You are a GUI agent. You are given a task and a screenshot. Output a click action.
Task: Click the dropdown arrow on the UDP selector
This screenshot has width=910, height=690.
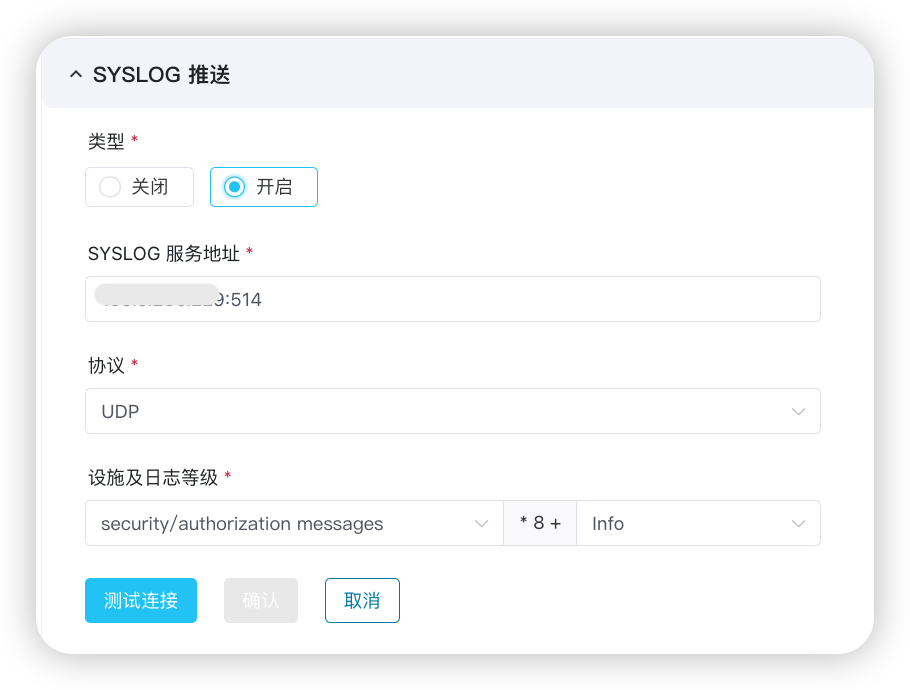[798, 411]
